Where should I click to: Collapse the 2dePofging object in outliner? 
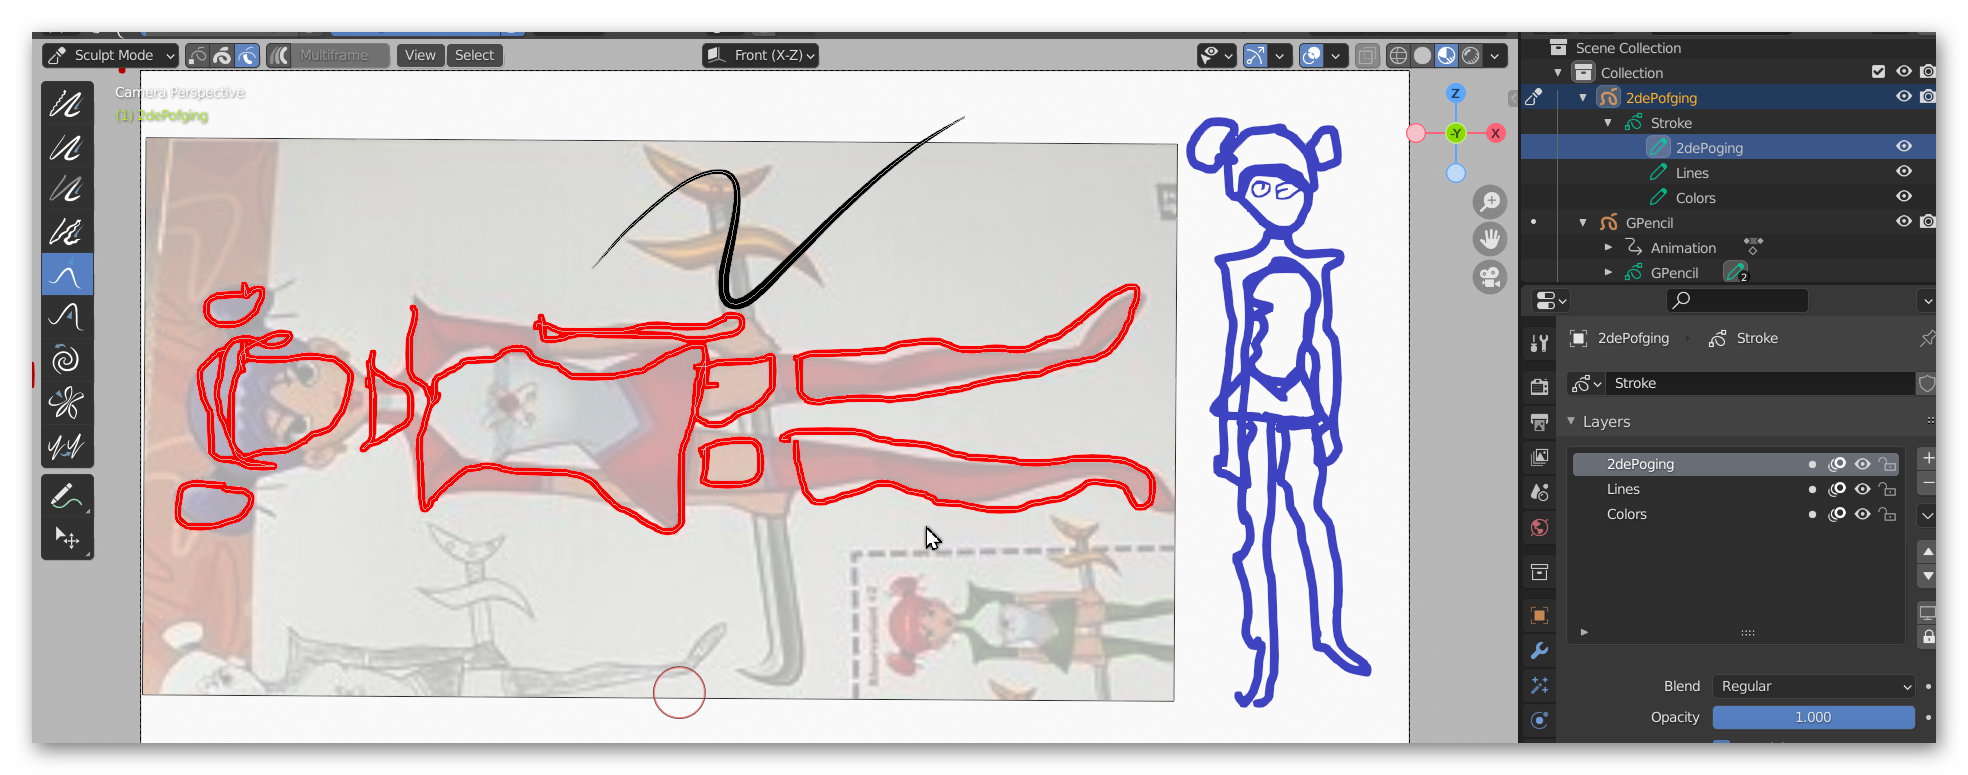(1583, 97)
